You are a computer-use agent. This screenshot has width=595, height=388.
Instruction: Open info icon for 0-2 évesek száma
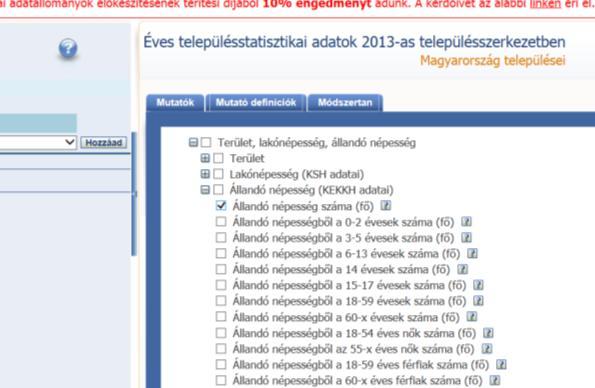coord(466,222)
